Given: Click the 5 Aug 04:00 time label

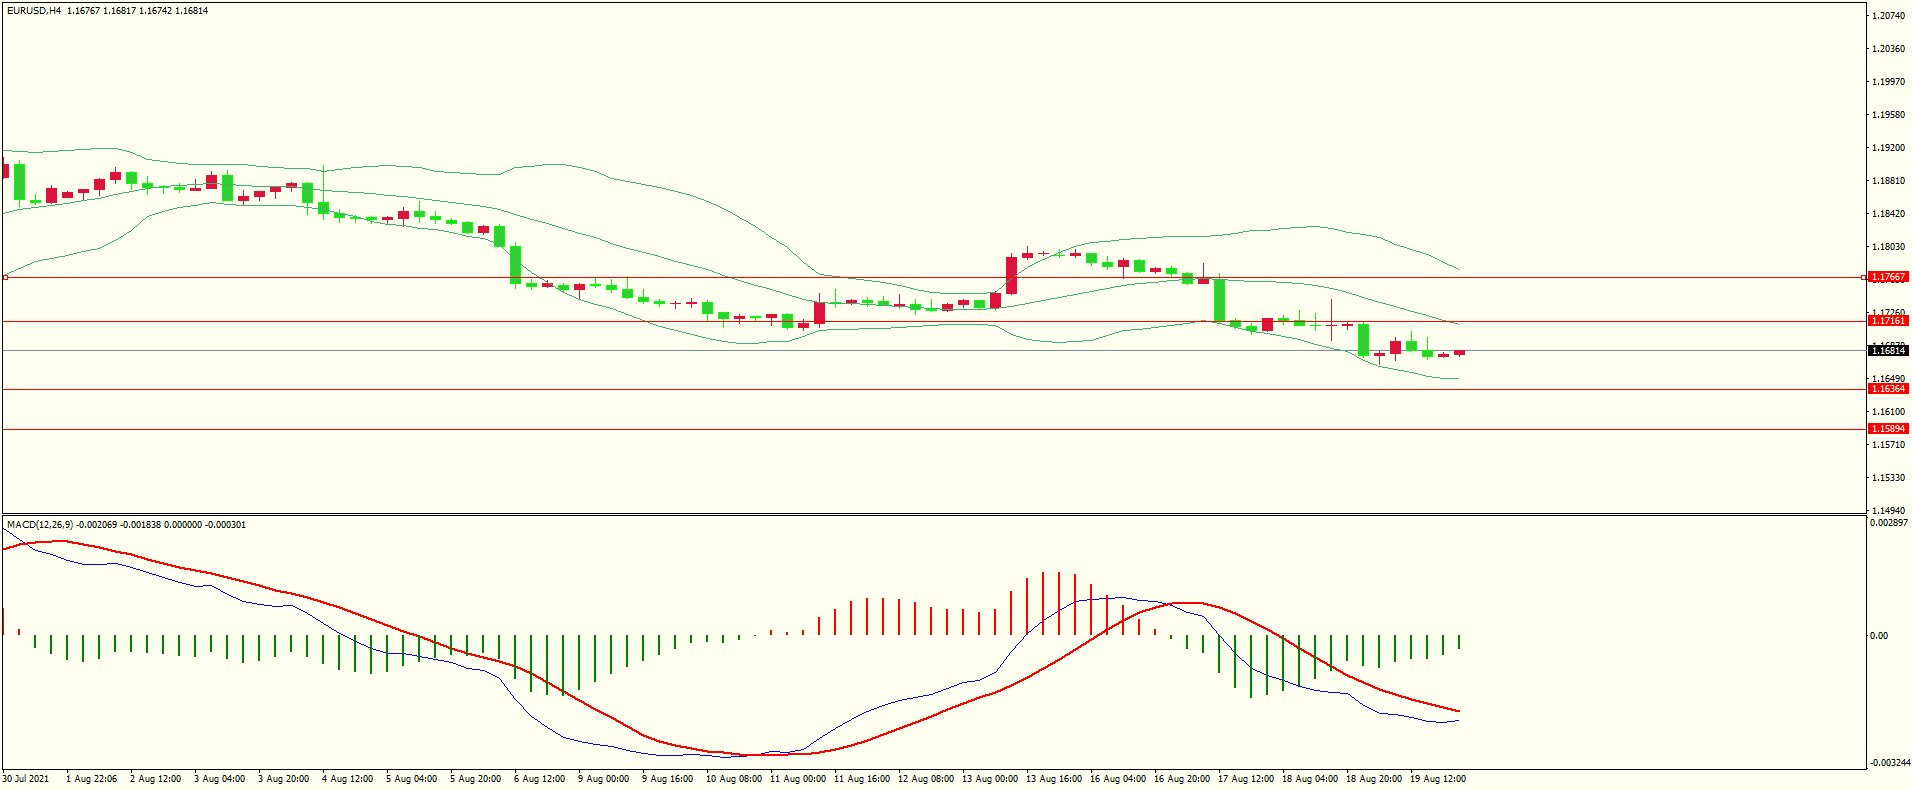Looking at the screenshot, I should (411, 779).
